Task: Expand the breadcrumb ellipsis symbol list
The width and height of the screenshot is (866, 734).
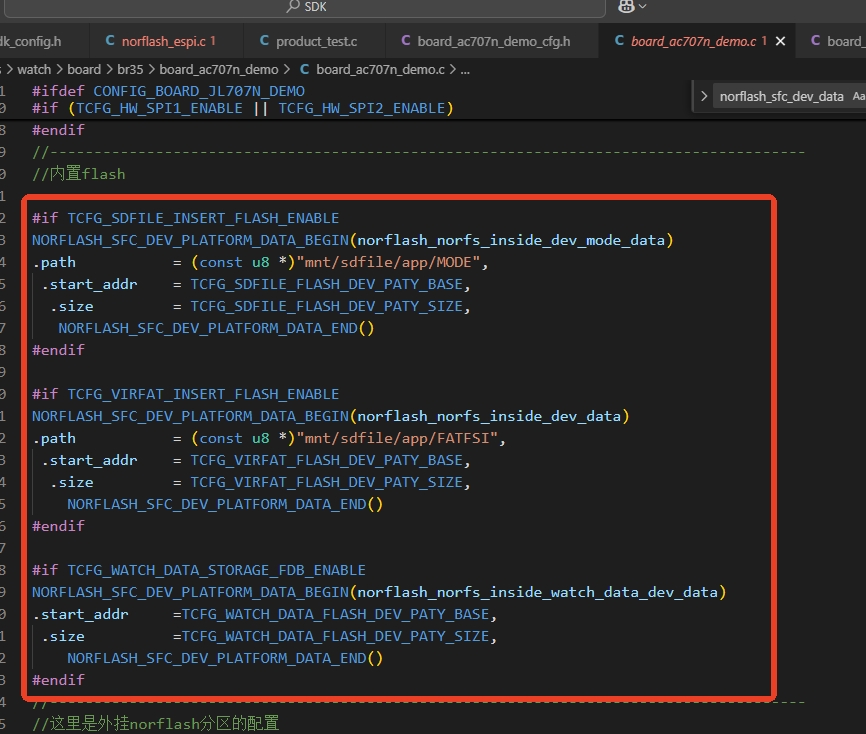Action: coord(465,70)
